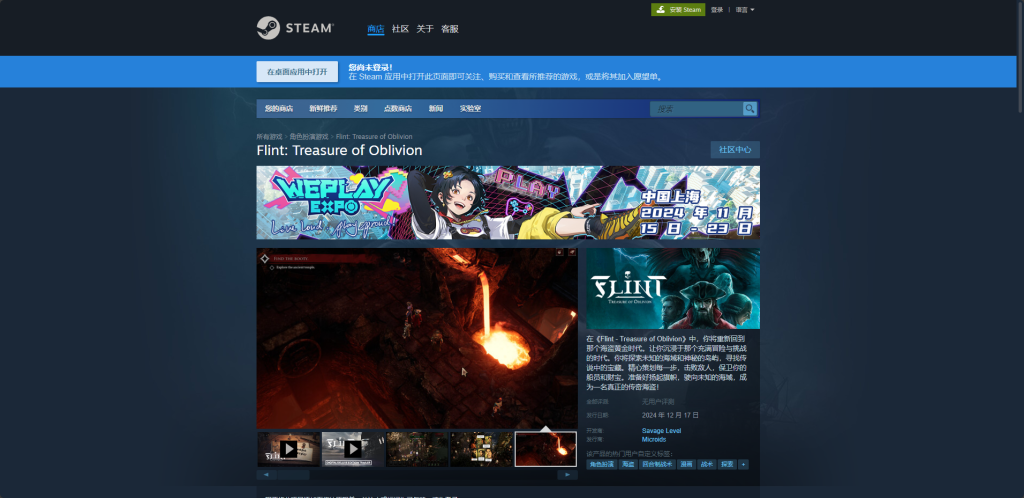Click the 无用户评测 review text
Viewport: 1024px width, 498px height.
click(658, 402)
